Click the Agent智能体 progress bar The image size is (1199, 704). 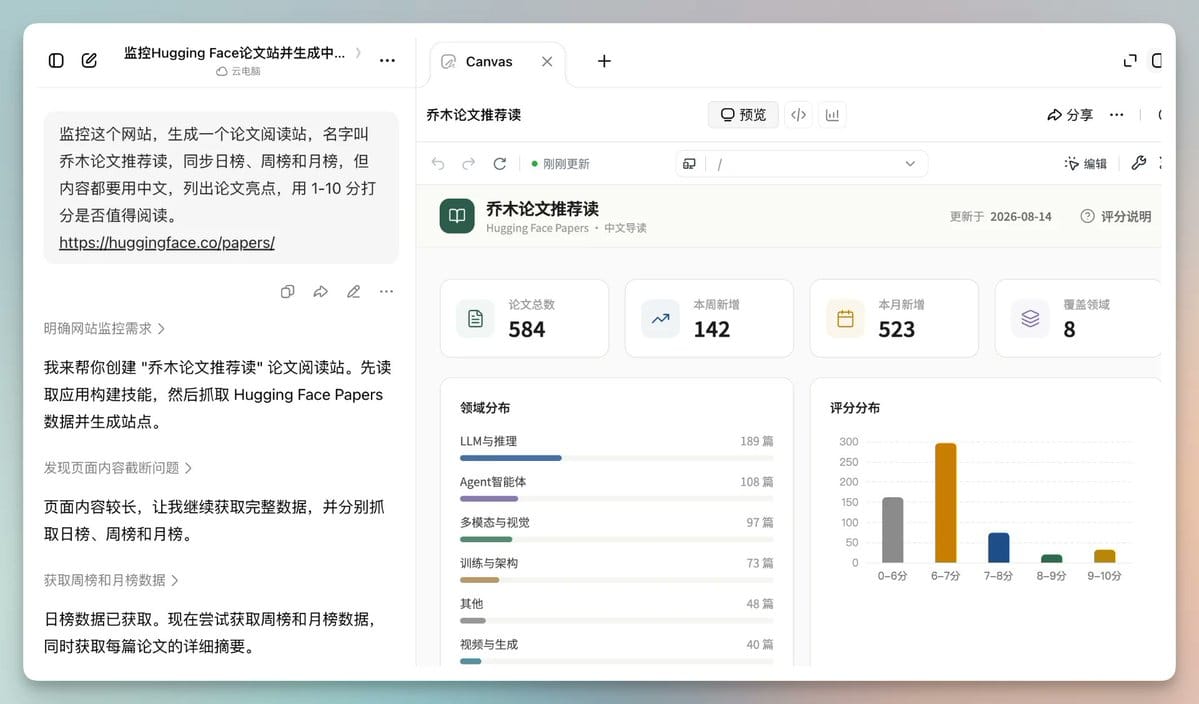(616, 498)
